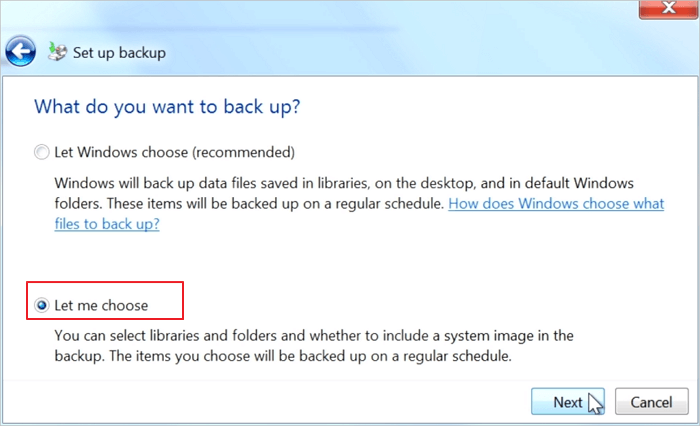Click the 'Let Windows choose (recommended)' label text

pos(175,152)
